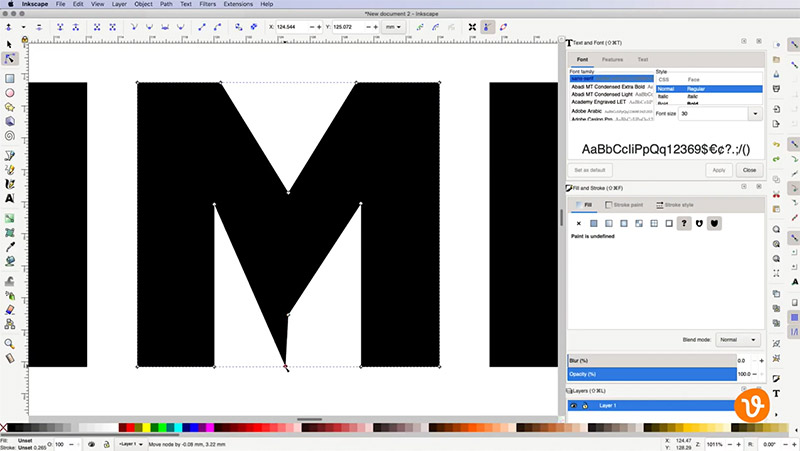Image resolution: width=800 pixels, height=451 pixels.
Task: Select the Node edit tool
Action: [x=9, y=59]
